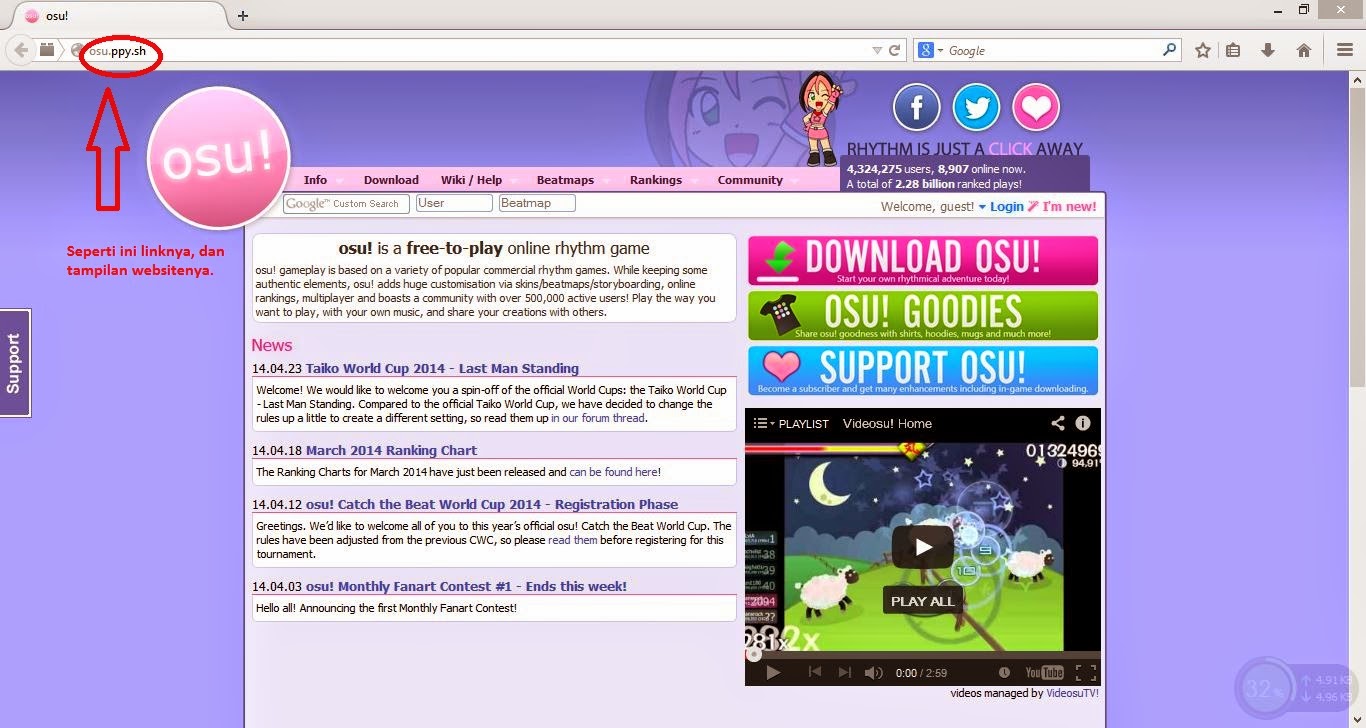Click the 32% network speed widget
This screenshot has width=1366, height=728.
pos(1298,689)
